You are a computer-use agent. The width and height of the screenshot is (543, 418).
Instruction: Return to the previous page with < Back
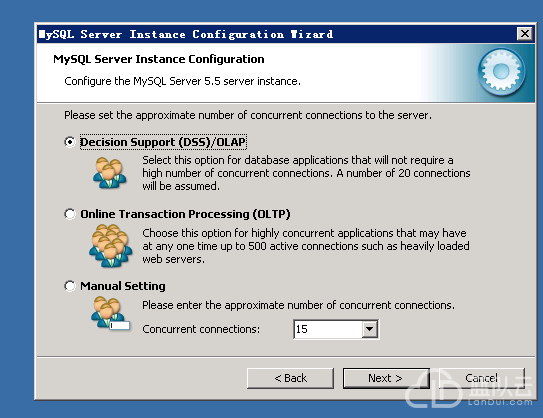tap(290, 378)
